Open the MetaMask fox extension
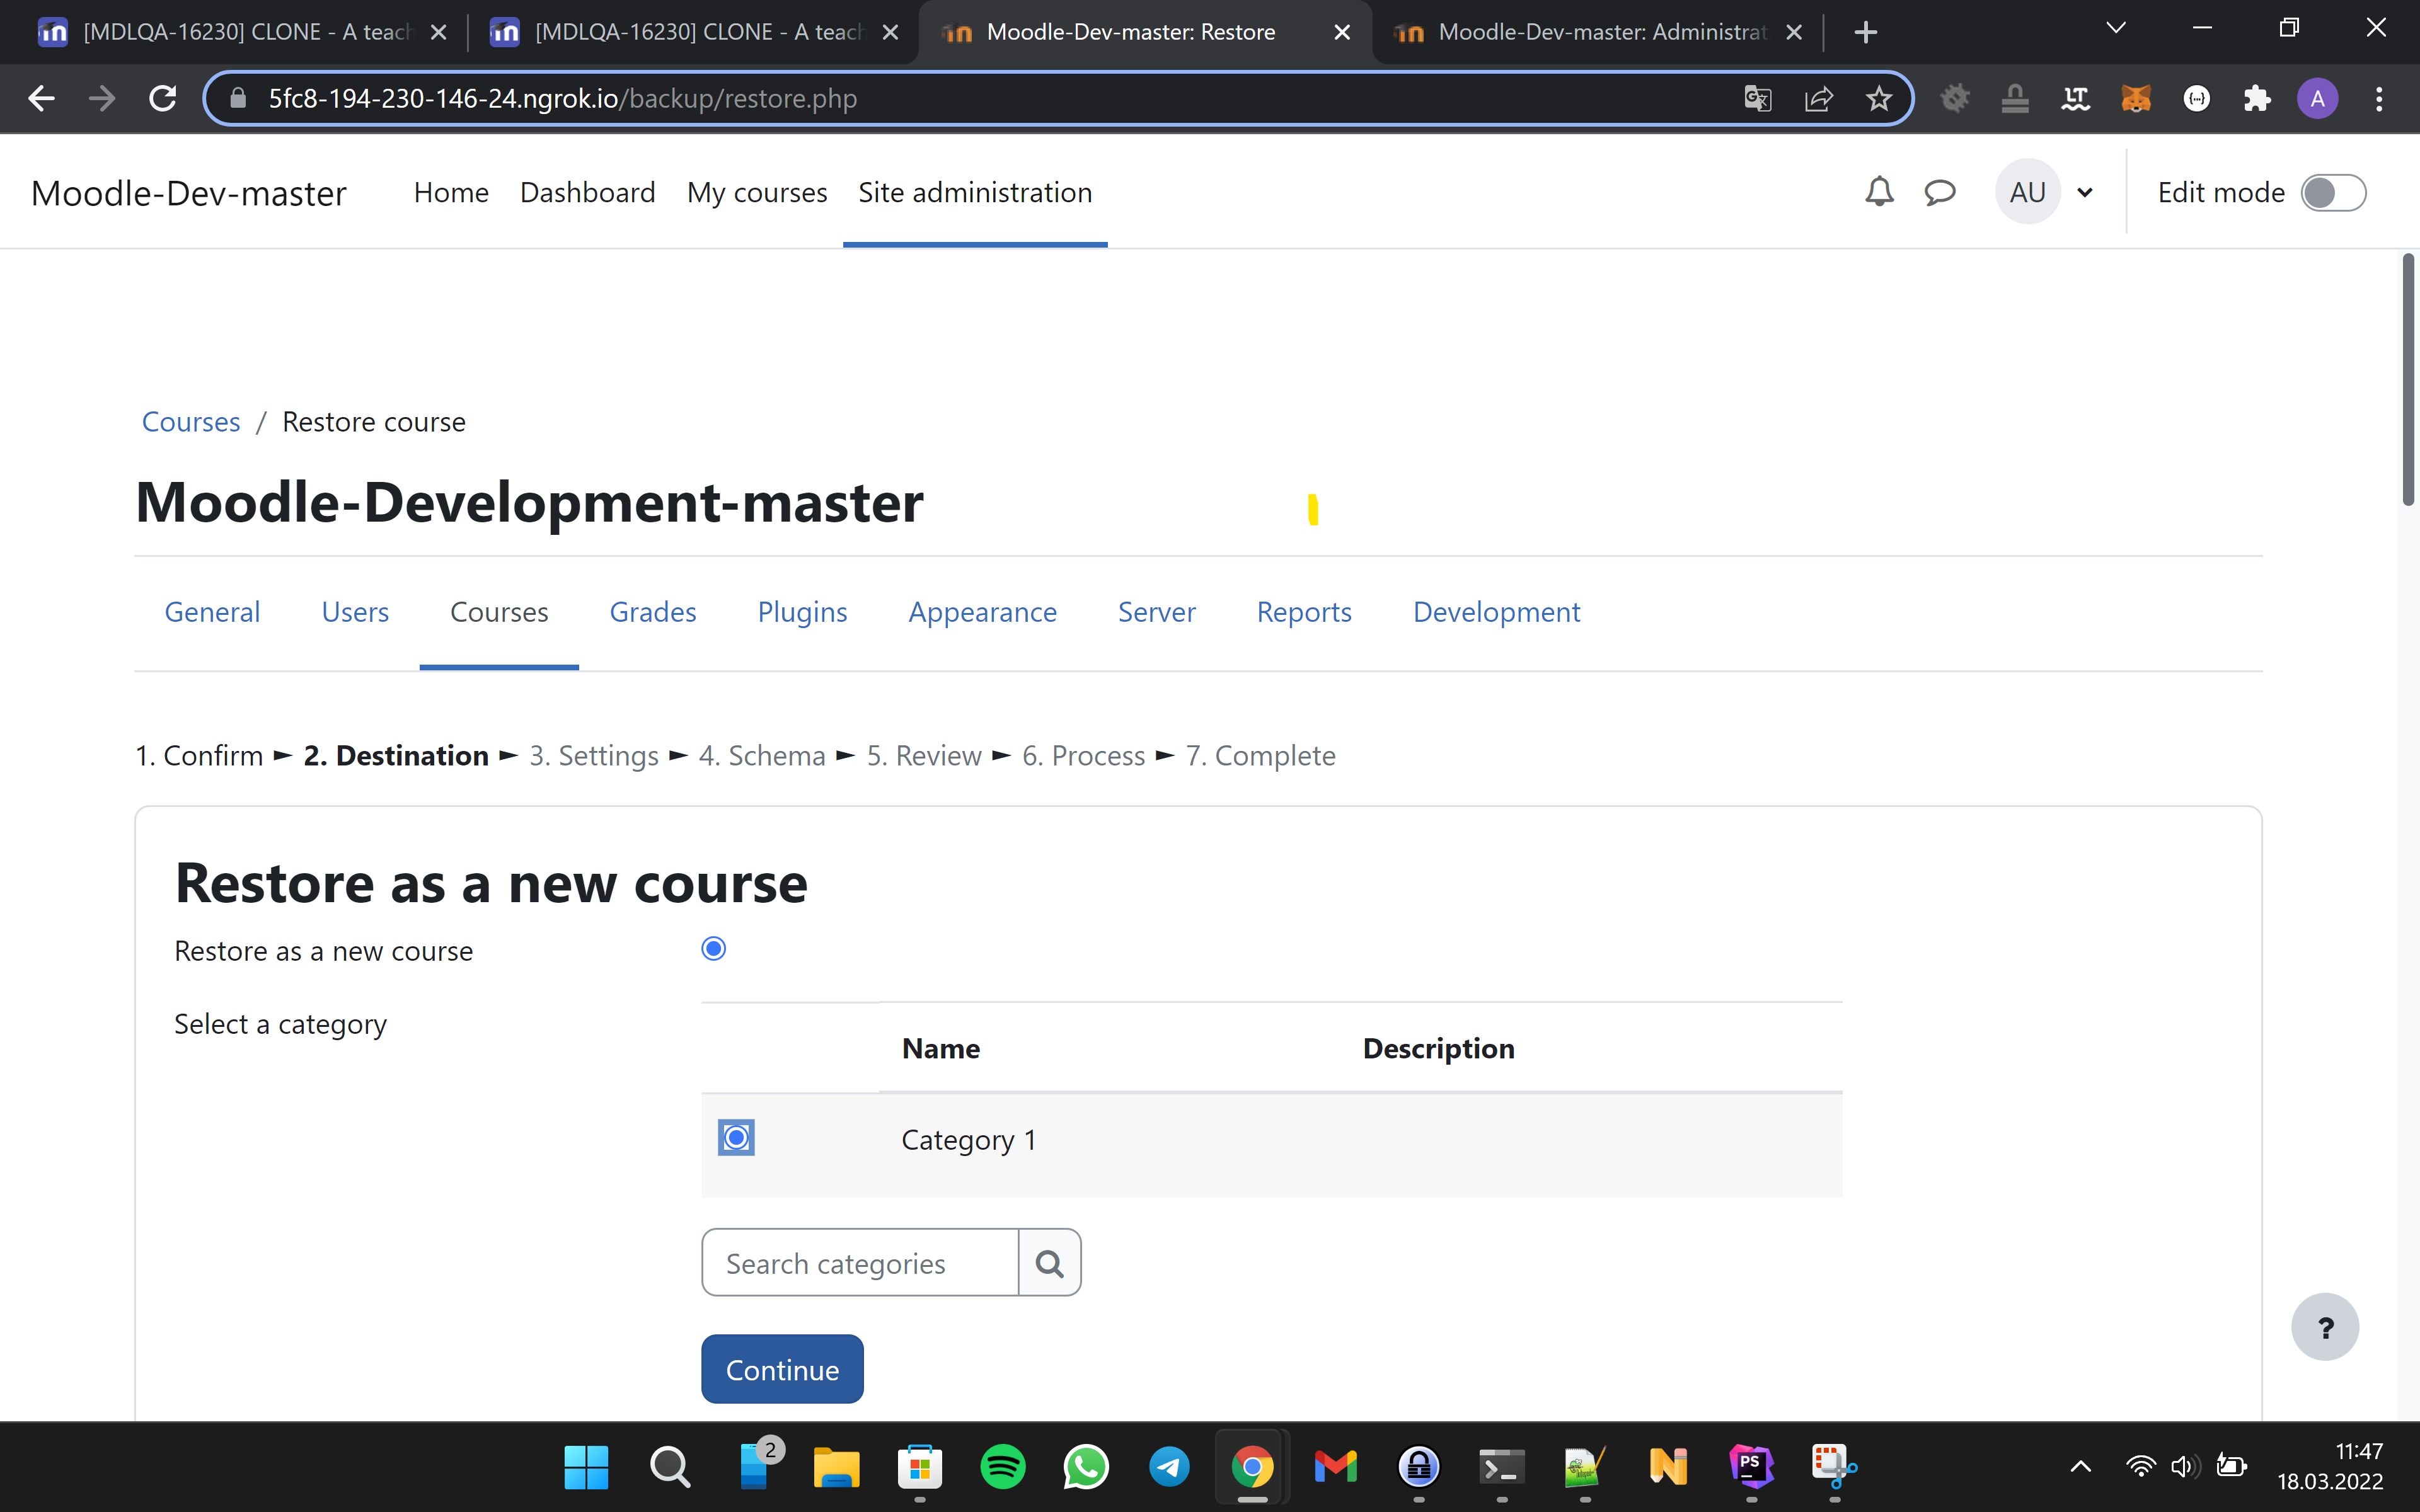 [x=2135, y=98]
